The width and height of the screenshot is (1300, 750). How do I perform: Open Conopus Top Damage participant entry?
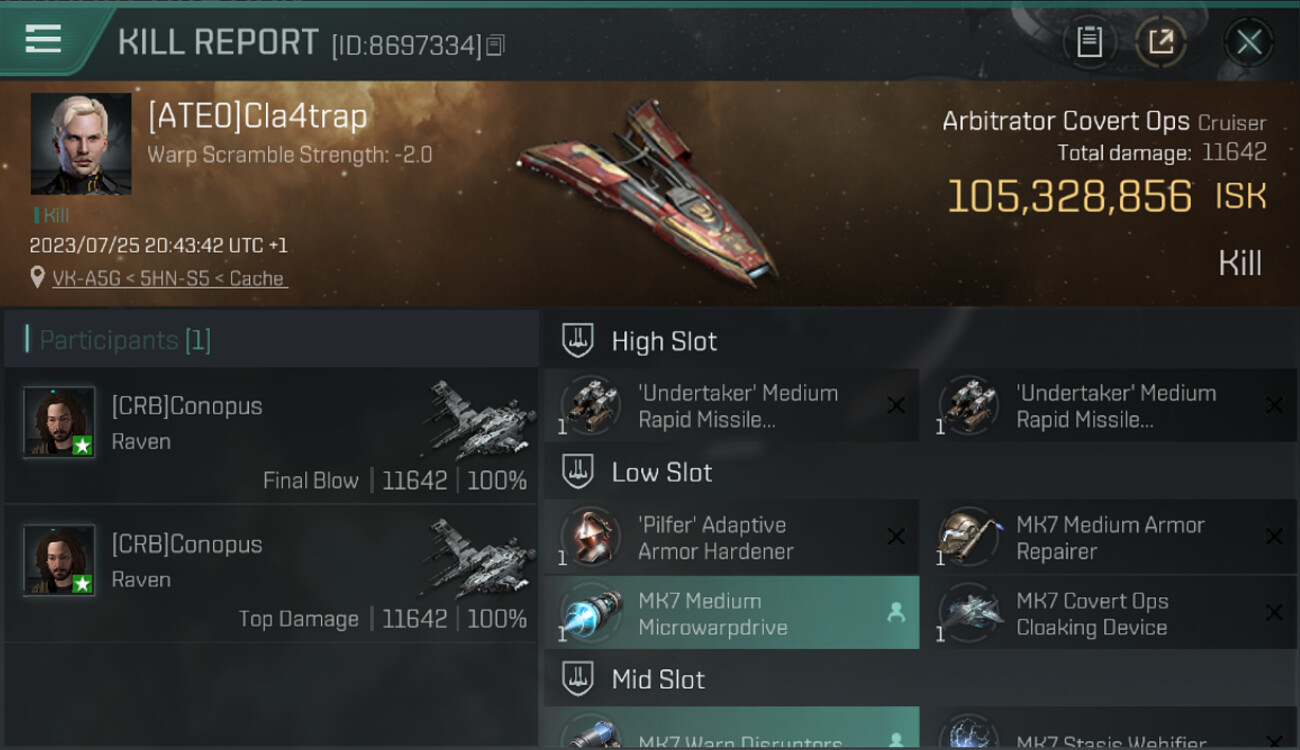point(271,573)
